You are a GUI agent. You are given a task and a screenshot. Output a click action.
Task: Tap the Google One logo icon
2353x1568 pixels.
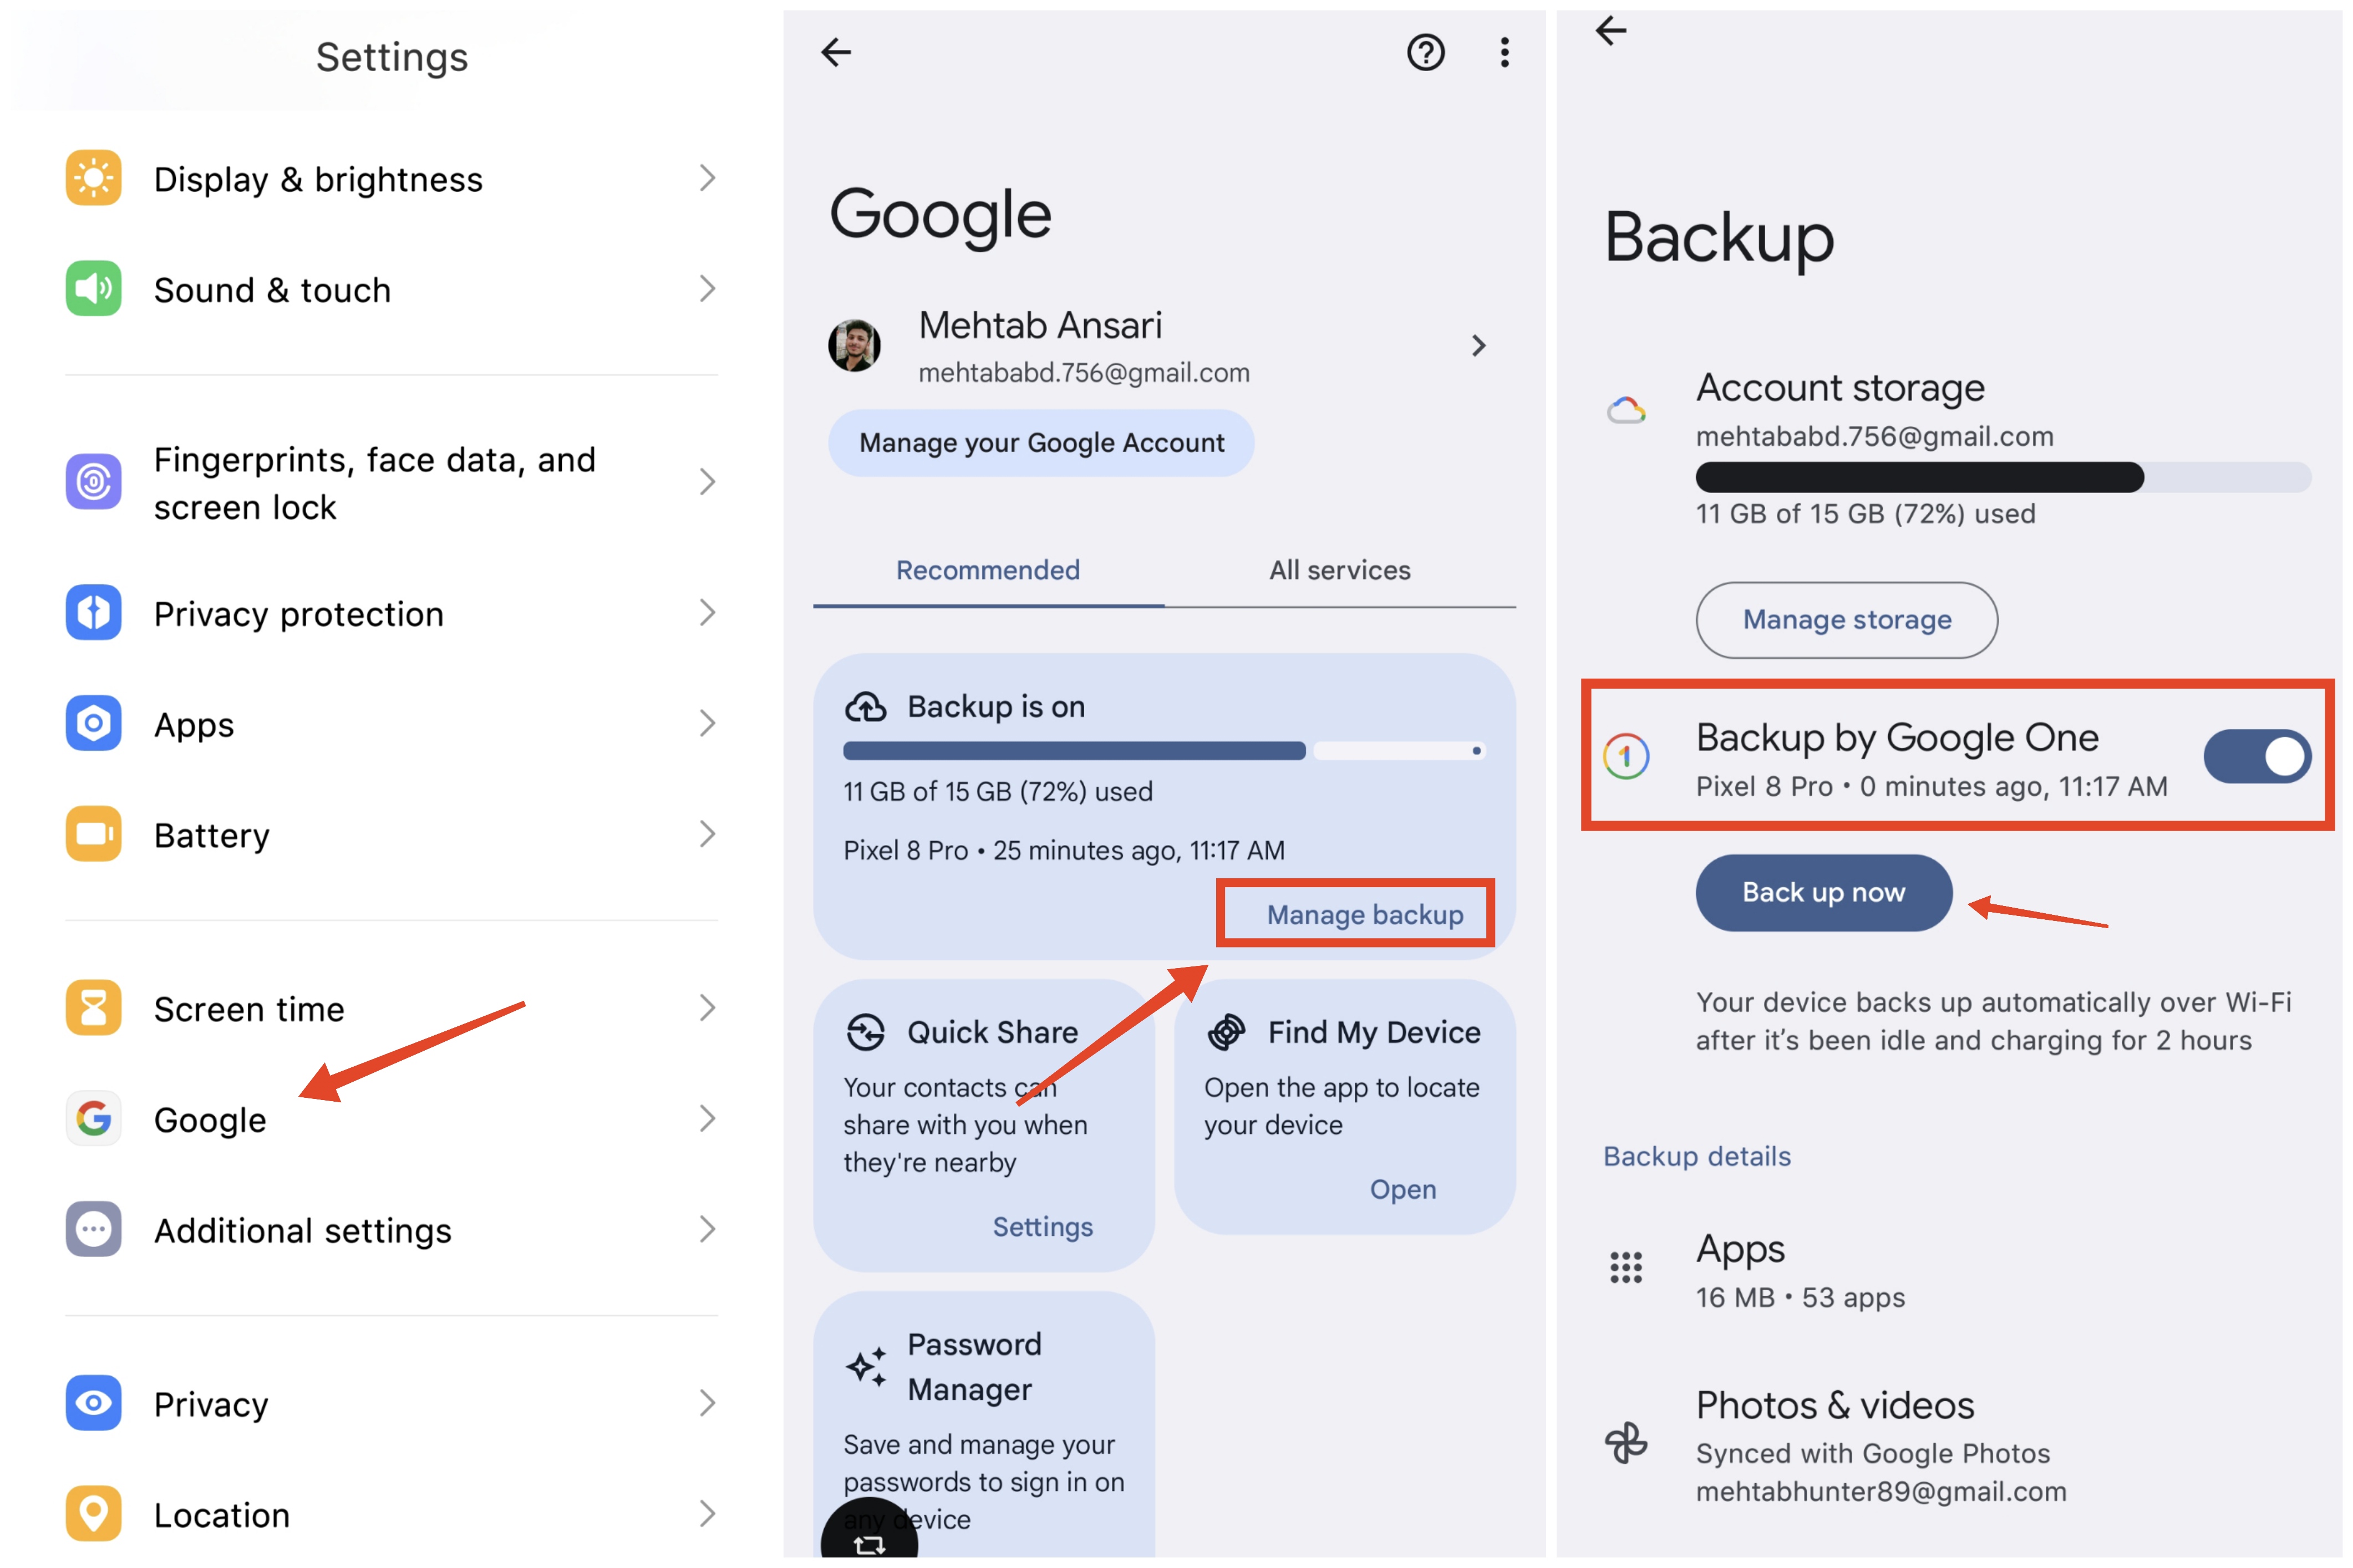[1626, 756]
